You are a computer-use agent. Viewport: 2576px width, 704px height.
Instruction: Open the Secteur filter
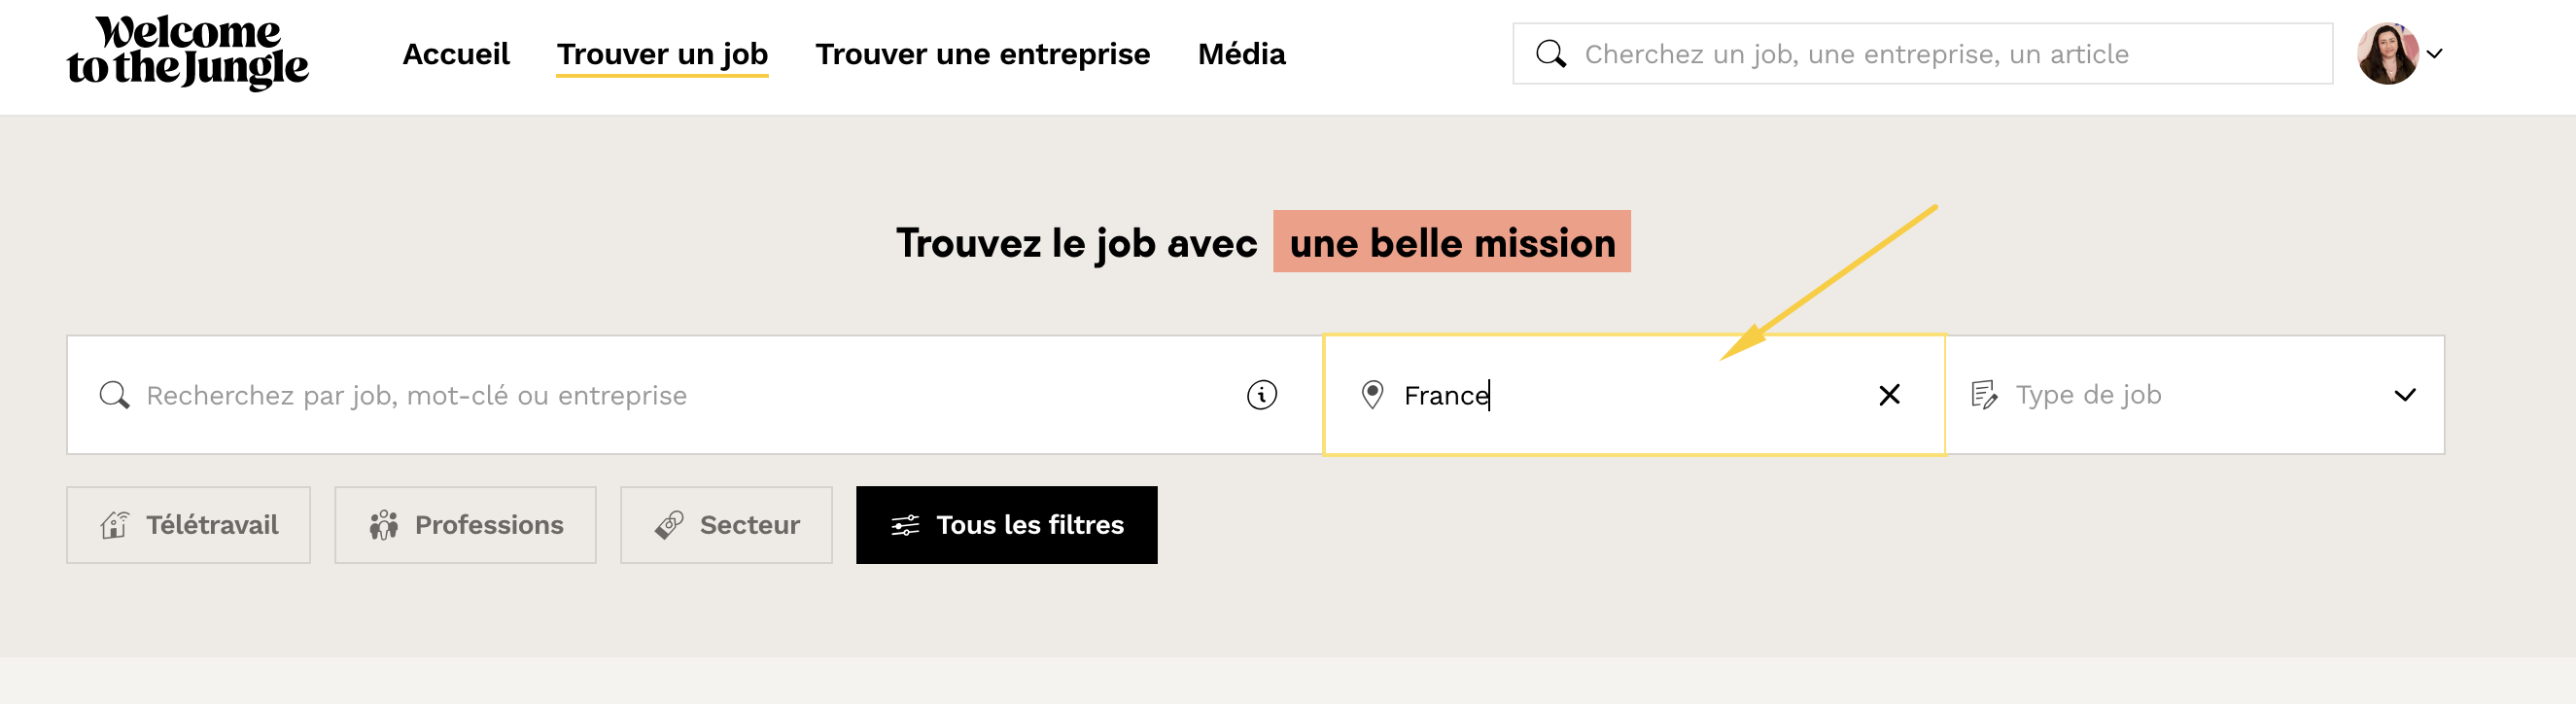[x=726, y=525]
